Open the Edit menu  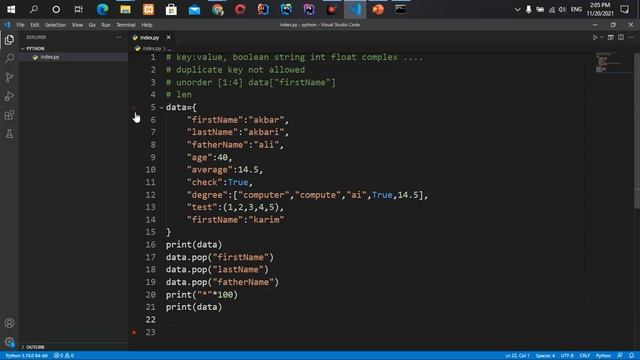[35, 25]
